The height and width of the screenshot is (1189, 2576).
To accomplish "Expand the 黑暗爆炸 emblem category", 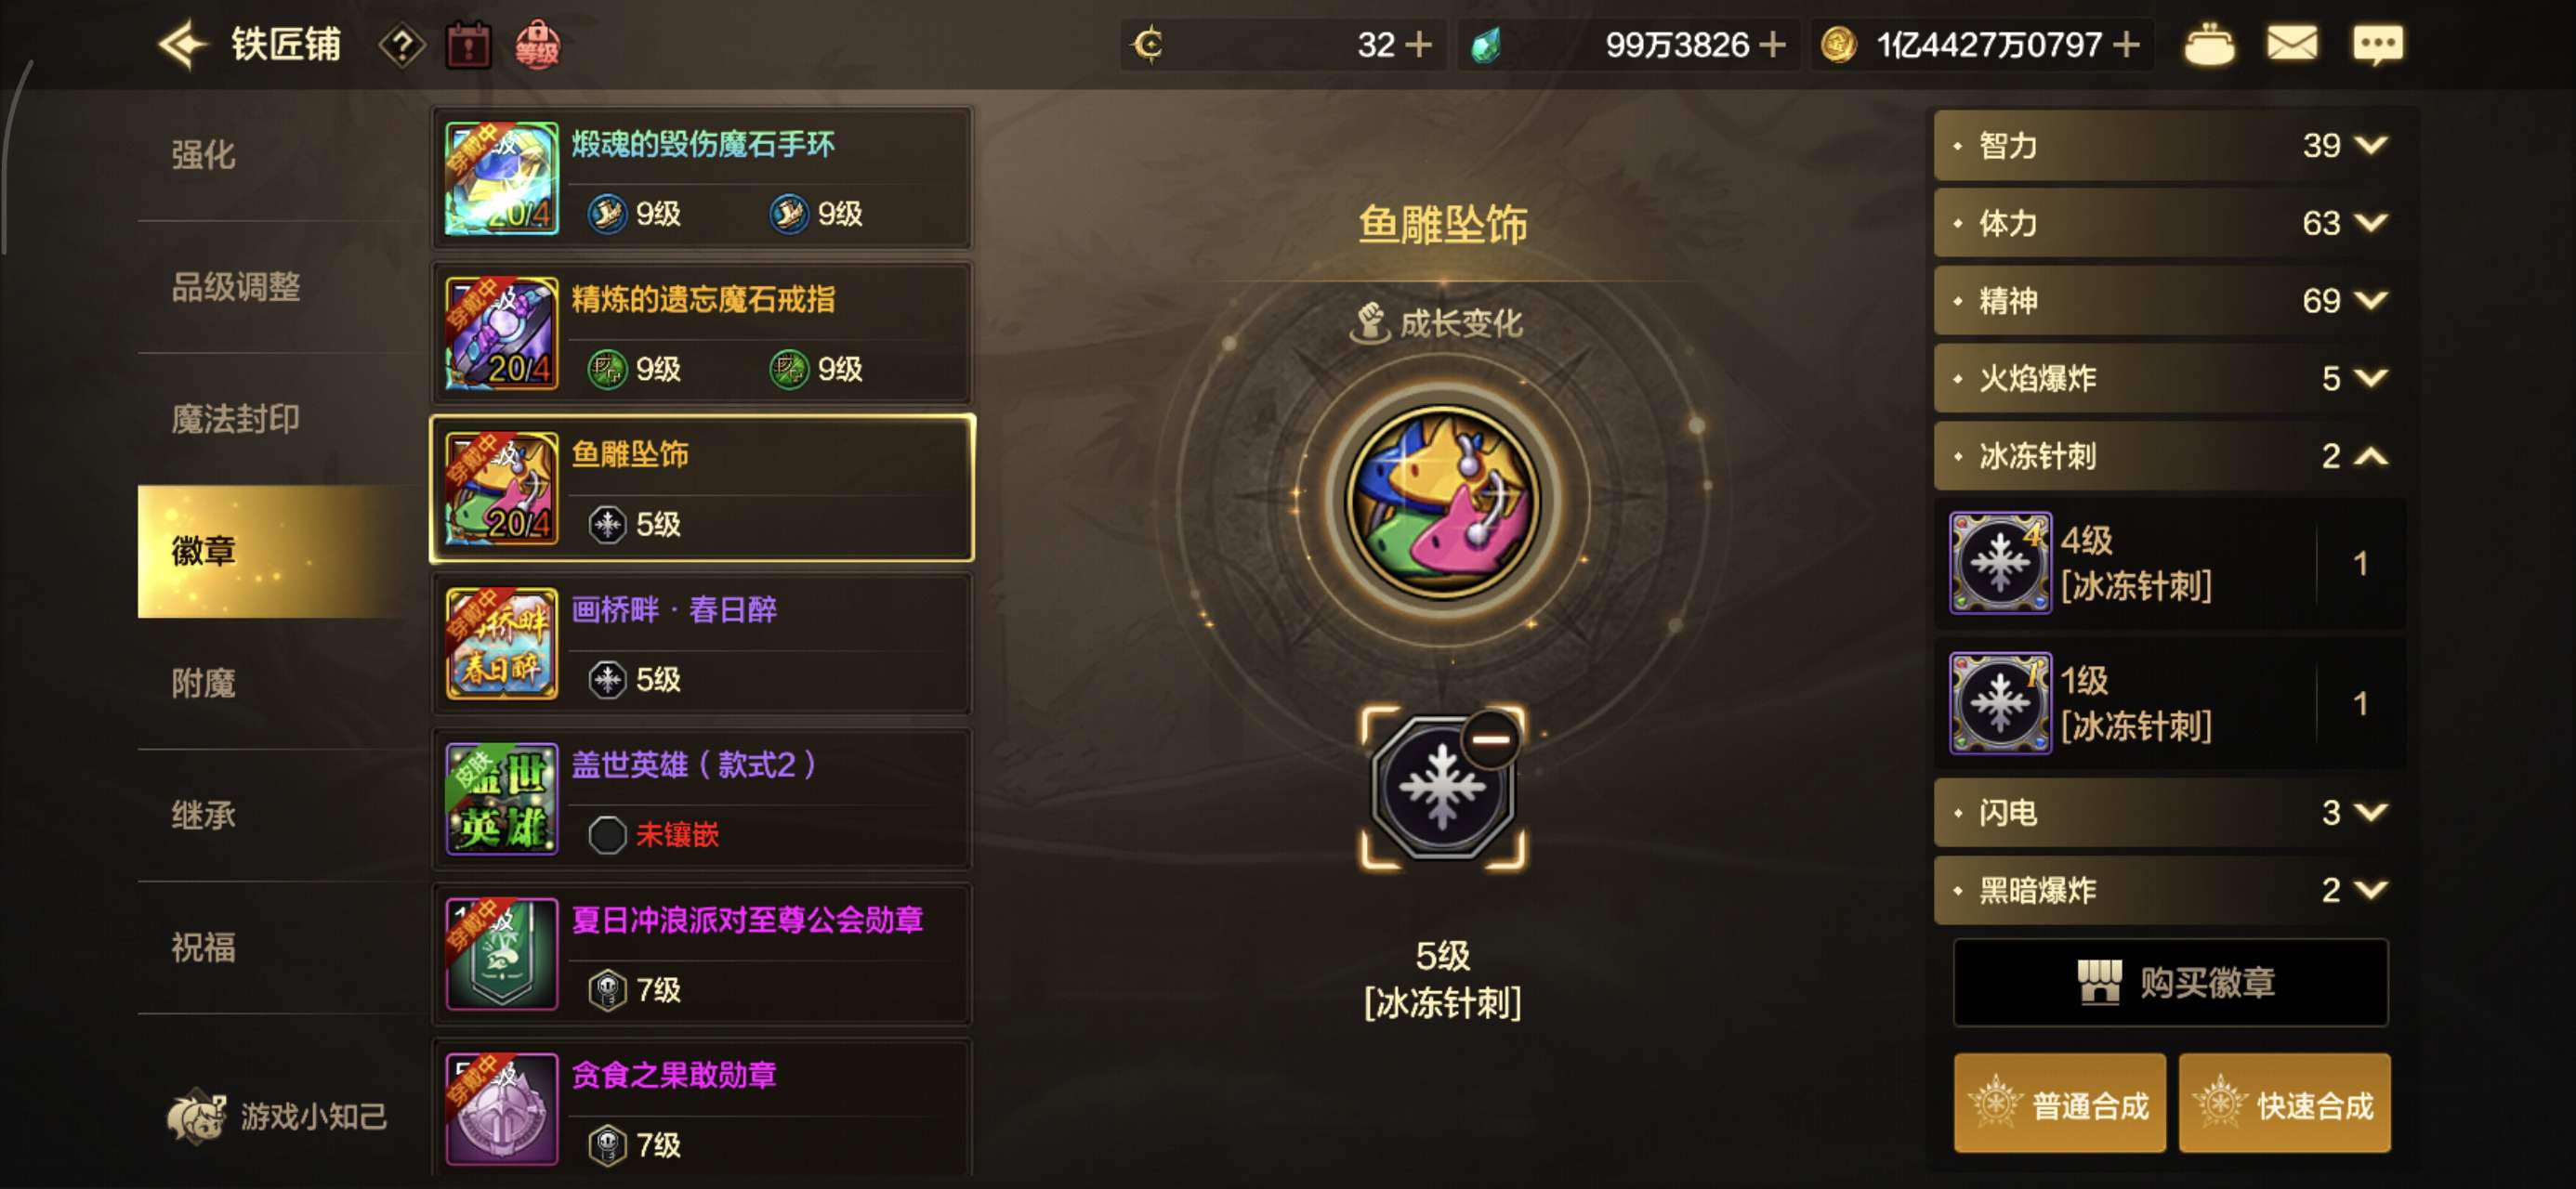I will [2168, 890].
